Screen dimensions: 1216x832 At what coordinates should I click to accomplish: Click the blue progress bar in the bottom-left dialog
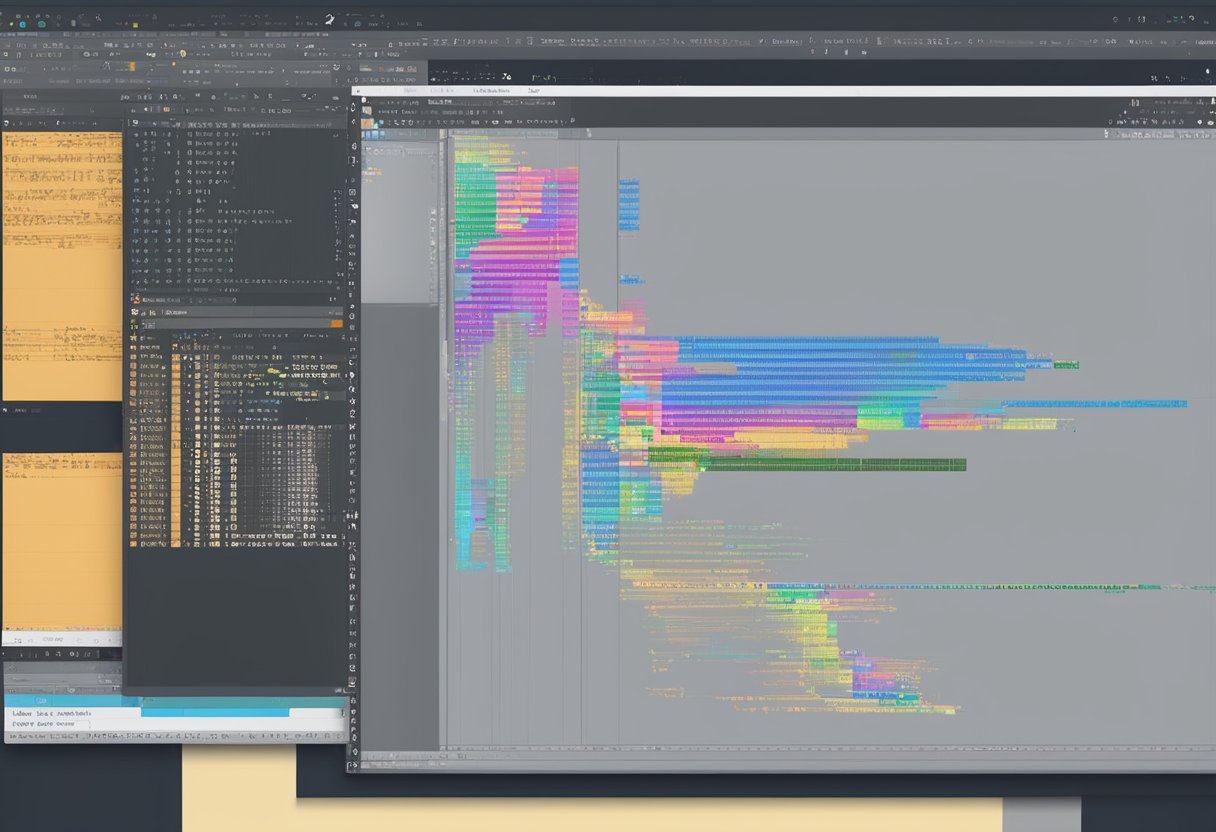215,713
